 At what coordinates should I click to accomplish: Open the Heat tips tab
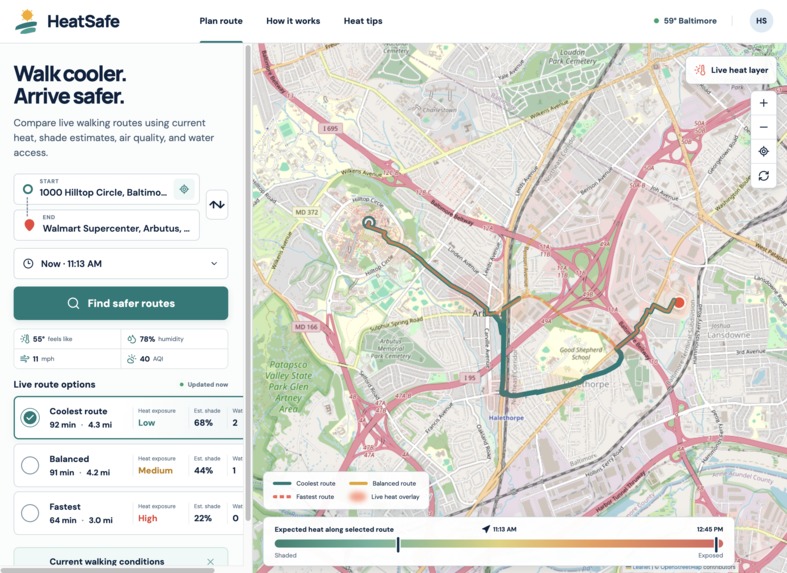[363, 21]
